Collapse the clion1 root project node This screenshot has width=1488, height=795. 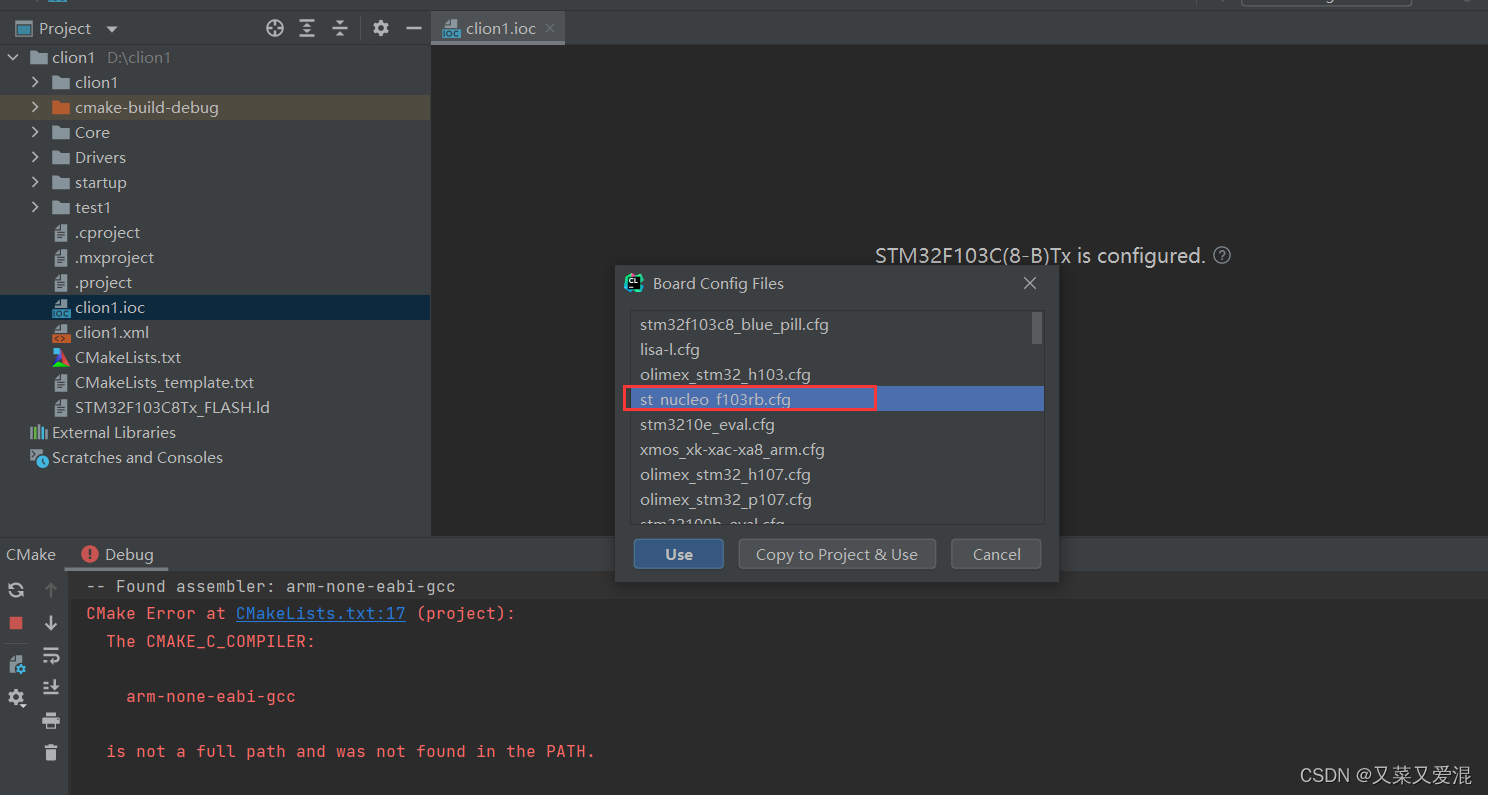13,57
